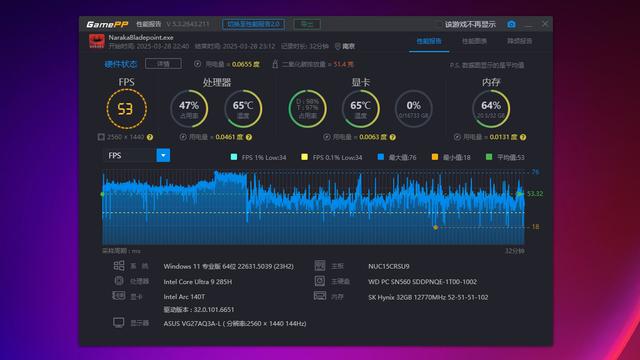Viewport: 640px width, 360px height.
Task: Click the ASUS VG27AQ3A-L display text
Action: coord(235,323)
